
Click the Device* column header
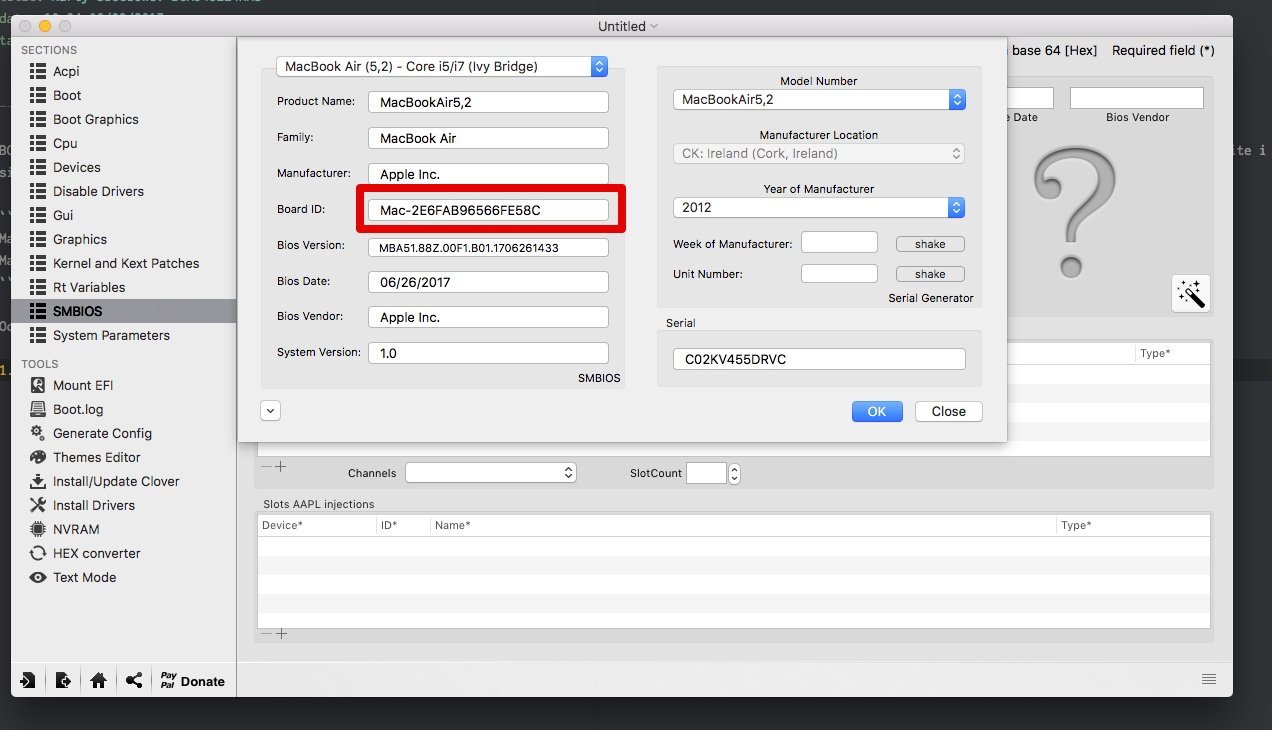[x=317, y=525]
